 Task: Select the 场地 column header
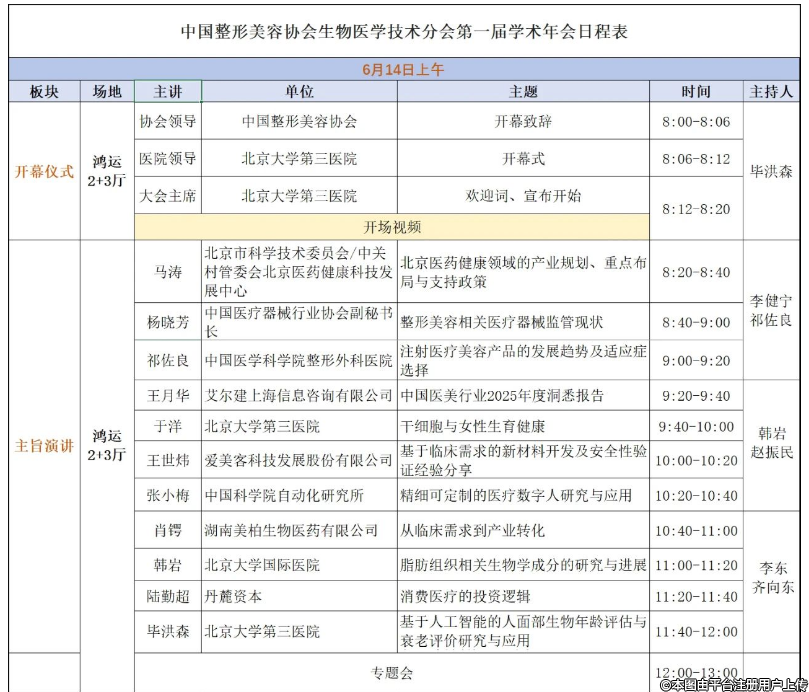click(107, 92)
